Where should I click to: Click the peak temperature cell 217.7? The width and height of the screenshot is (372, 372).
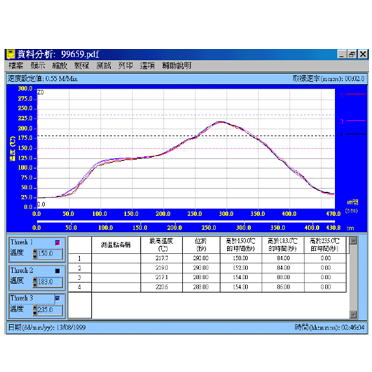coord(162,258)
